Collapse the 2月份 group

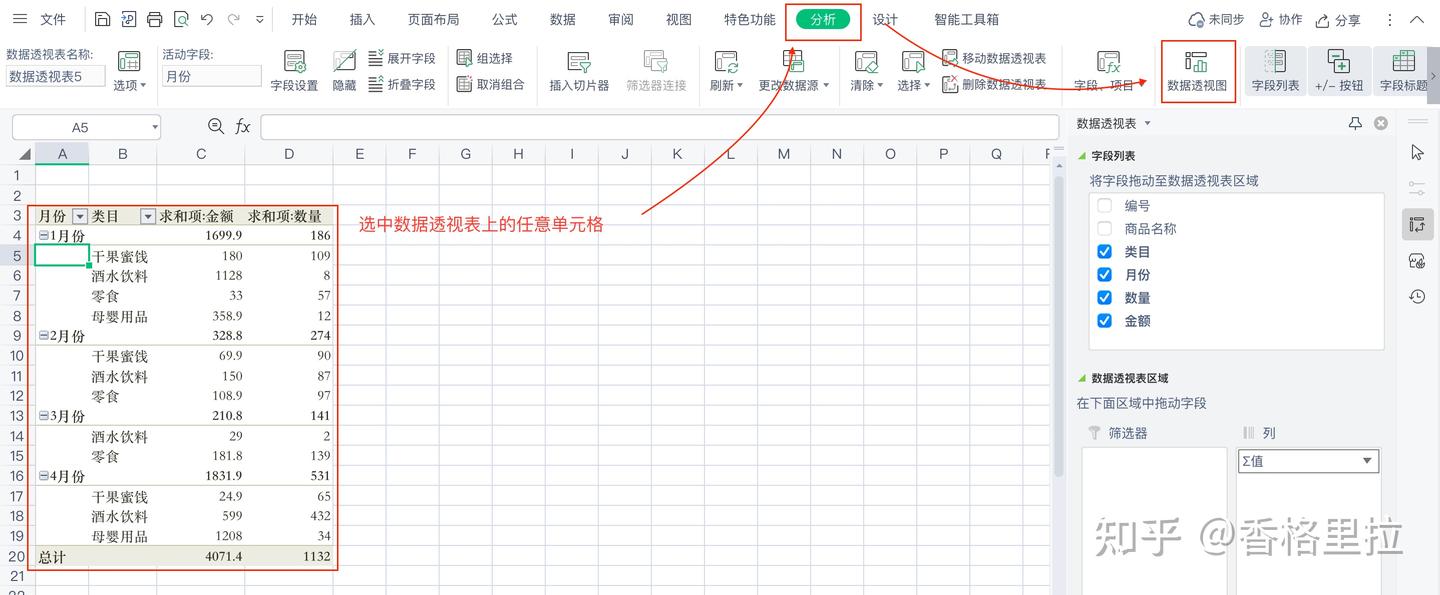44,336
